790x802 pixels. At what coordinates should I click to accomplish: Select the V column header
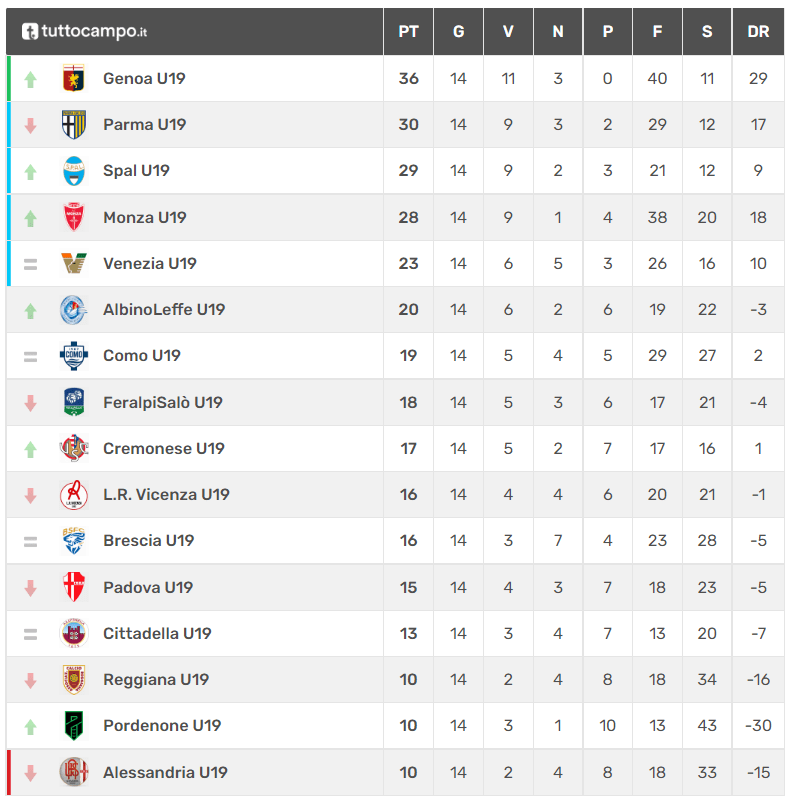pyautogui.click(x=508, y=32)
